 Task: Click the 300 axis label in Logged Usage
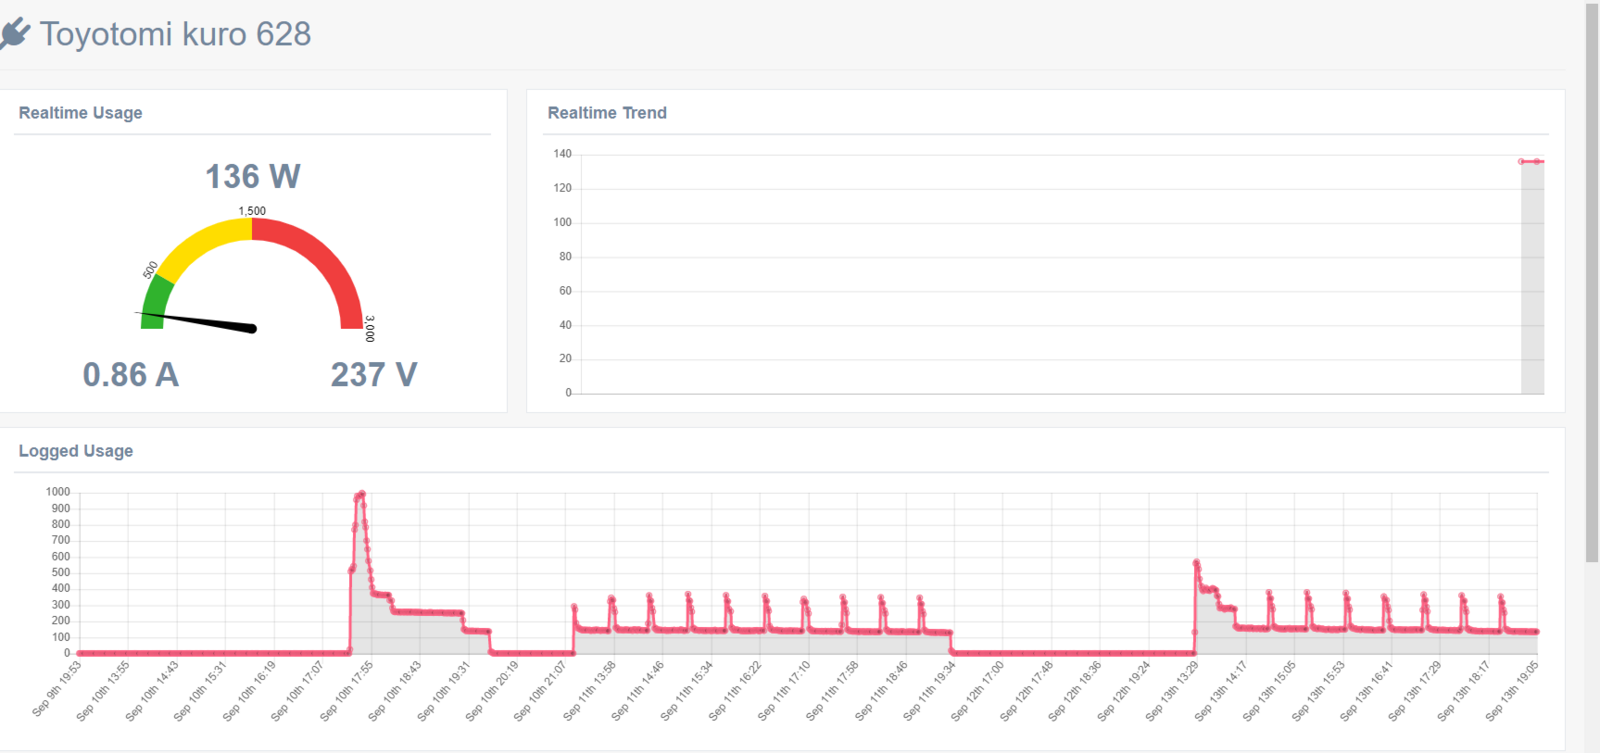tap(61, 605)
